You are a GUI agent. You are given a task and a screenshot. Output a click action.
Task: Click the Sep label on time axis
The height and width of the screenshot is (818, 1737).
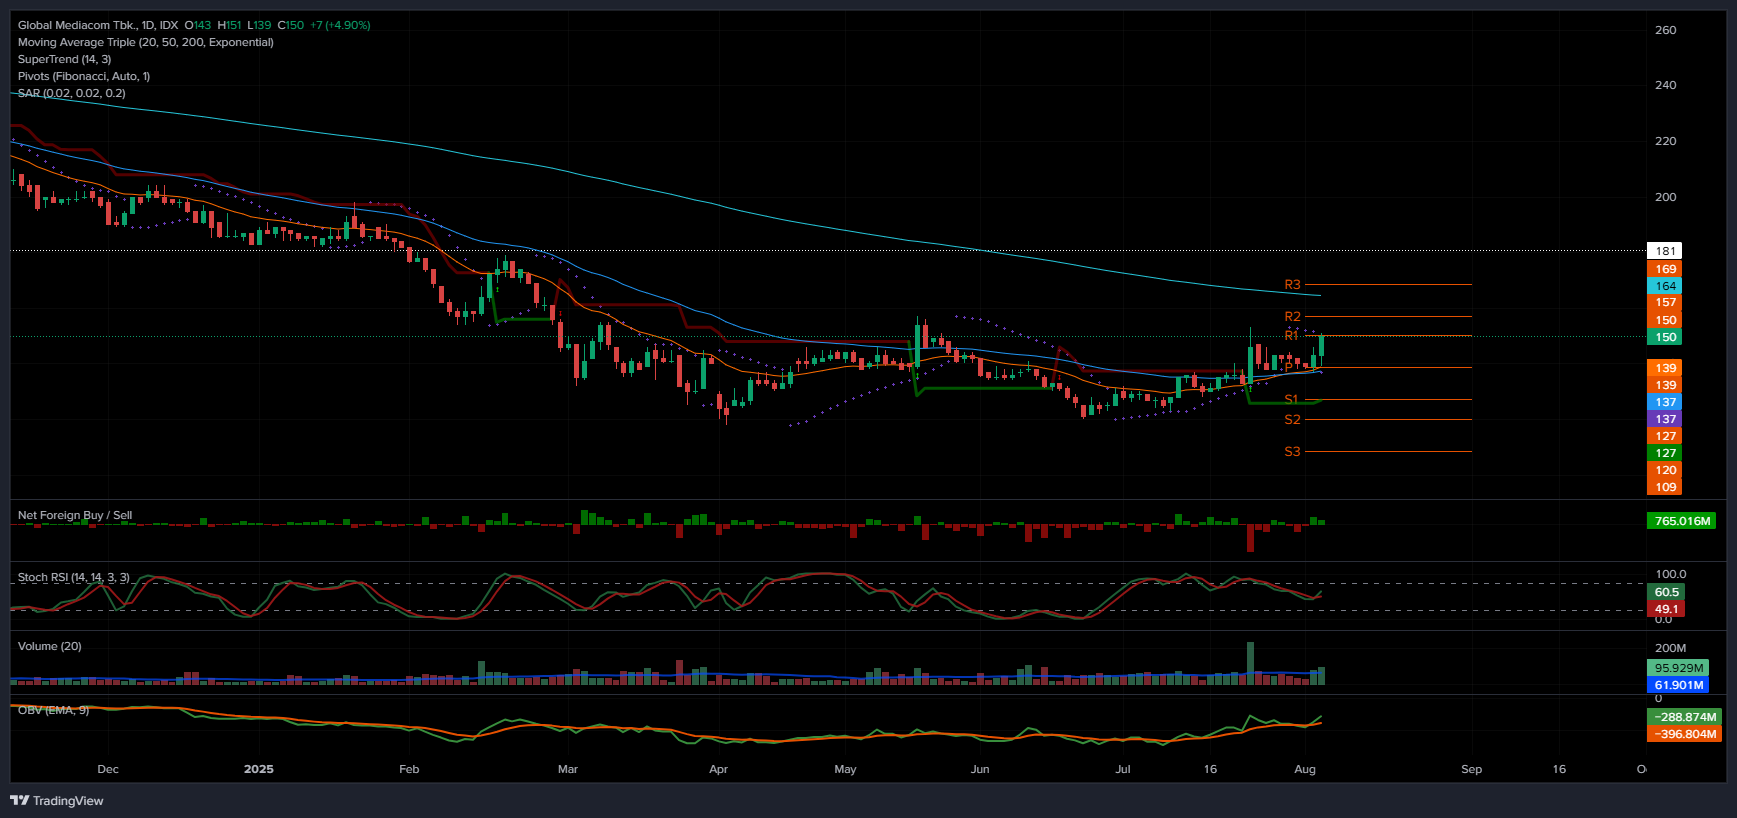[1471, 769]
